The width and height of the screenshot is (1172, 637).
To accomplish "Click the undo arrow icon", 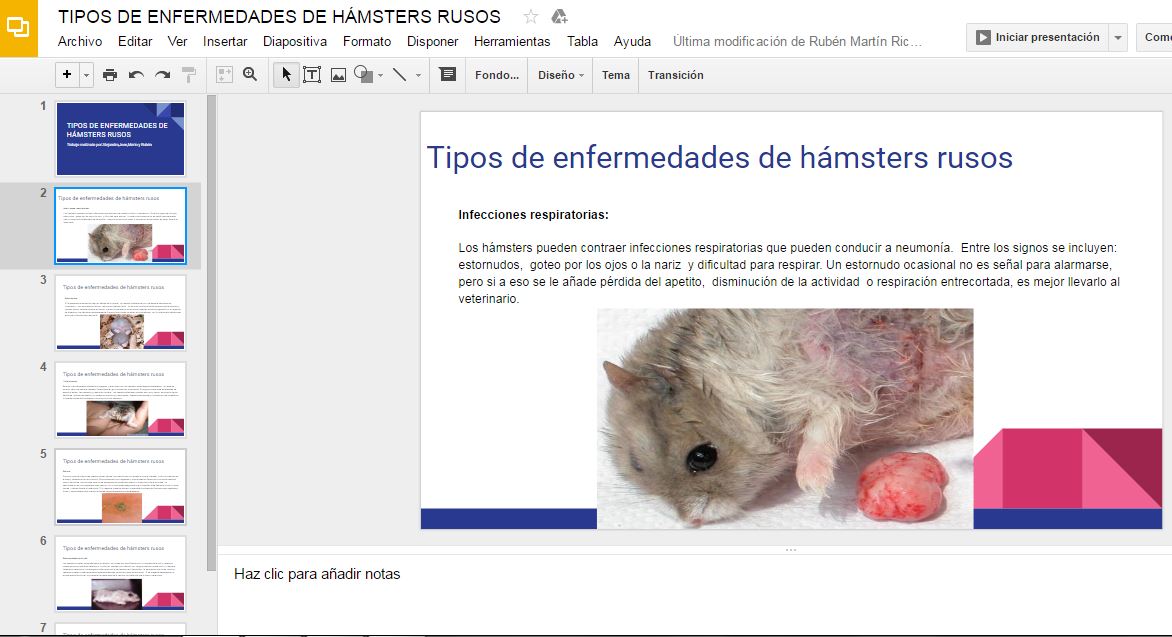I will point(136,75).
